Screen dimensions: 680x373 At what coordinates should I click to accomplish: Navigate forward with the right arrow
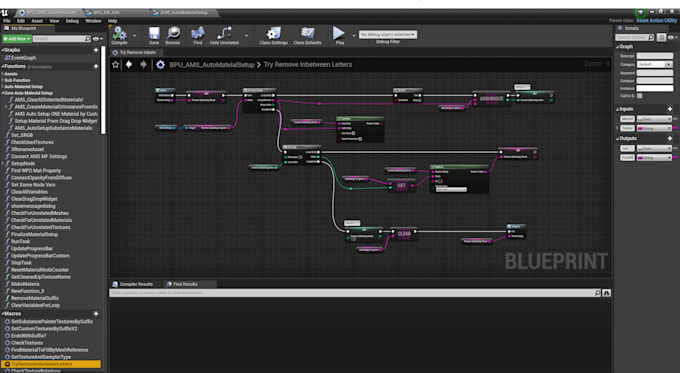(143, 65)
